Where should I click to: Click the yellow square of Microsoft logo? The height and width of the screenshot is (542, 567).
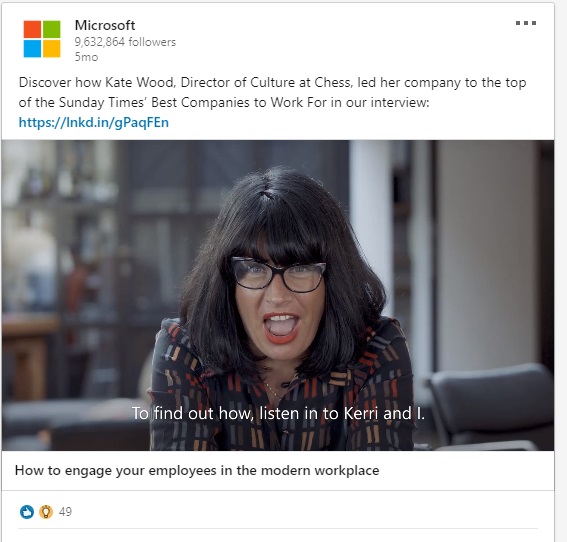51,48
